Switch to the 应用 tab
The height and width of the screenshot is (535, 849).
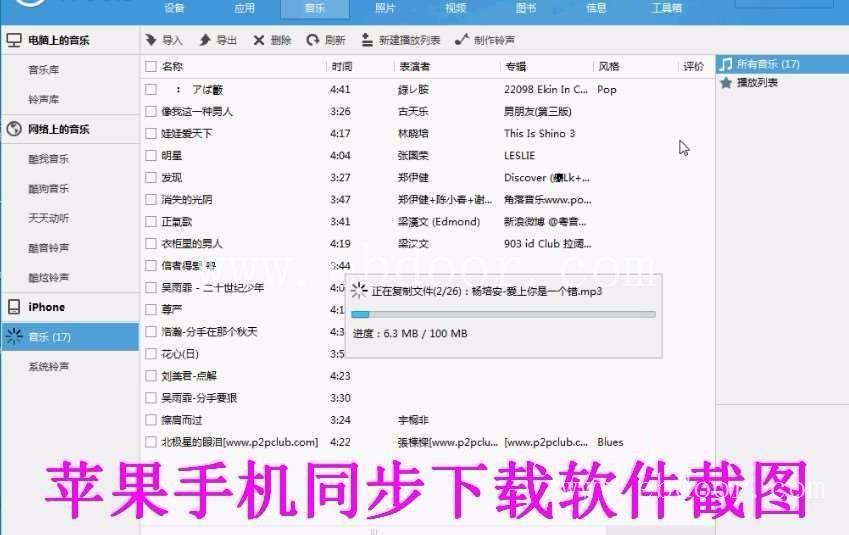click(x=244, y=8)
